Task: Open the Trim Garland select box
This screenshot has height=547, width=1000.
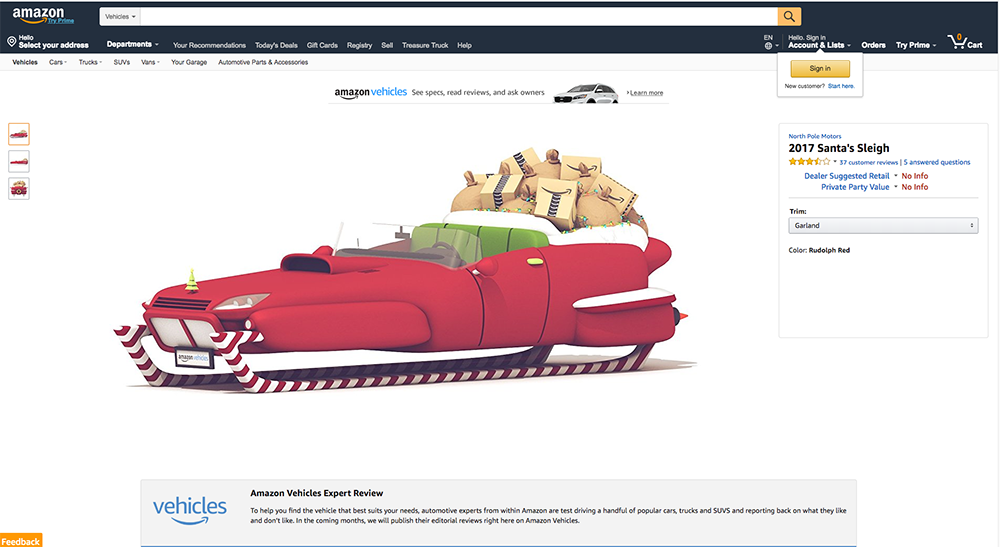Action: [x=883, y=226]
